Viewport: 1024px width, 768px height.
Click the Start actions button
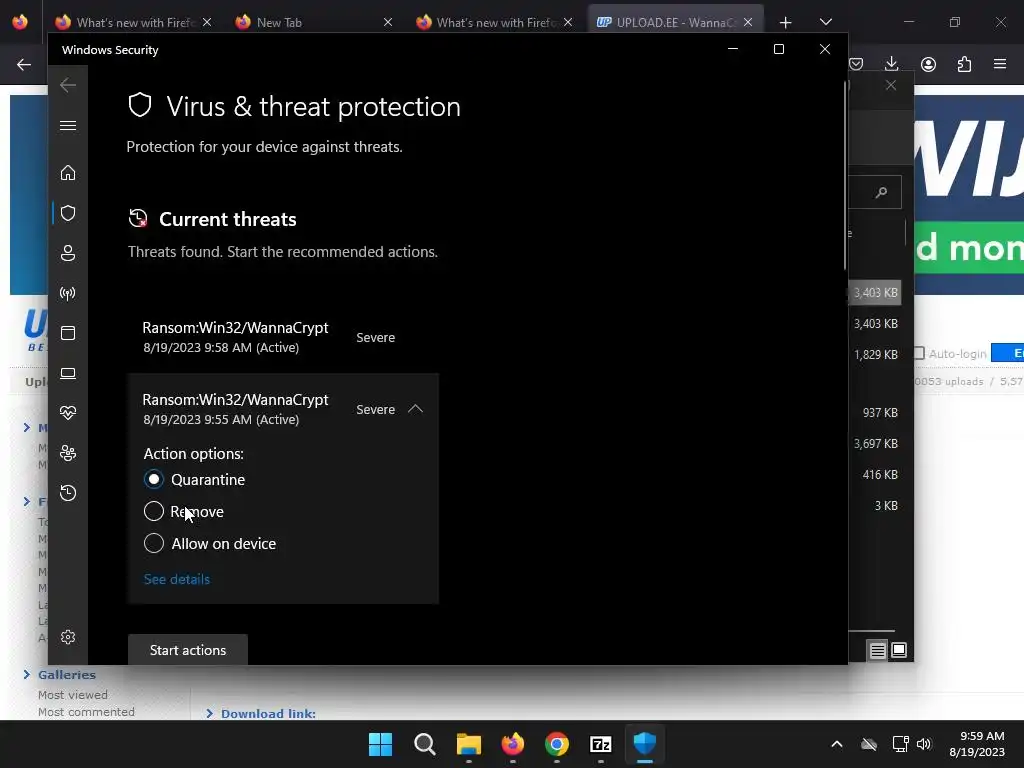(x=187, y=650)
